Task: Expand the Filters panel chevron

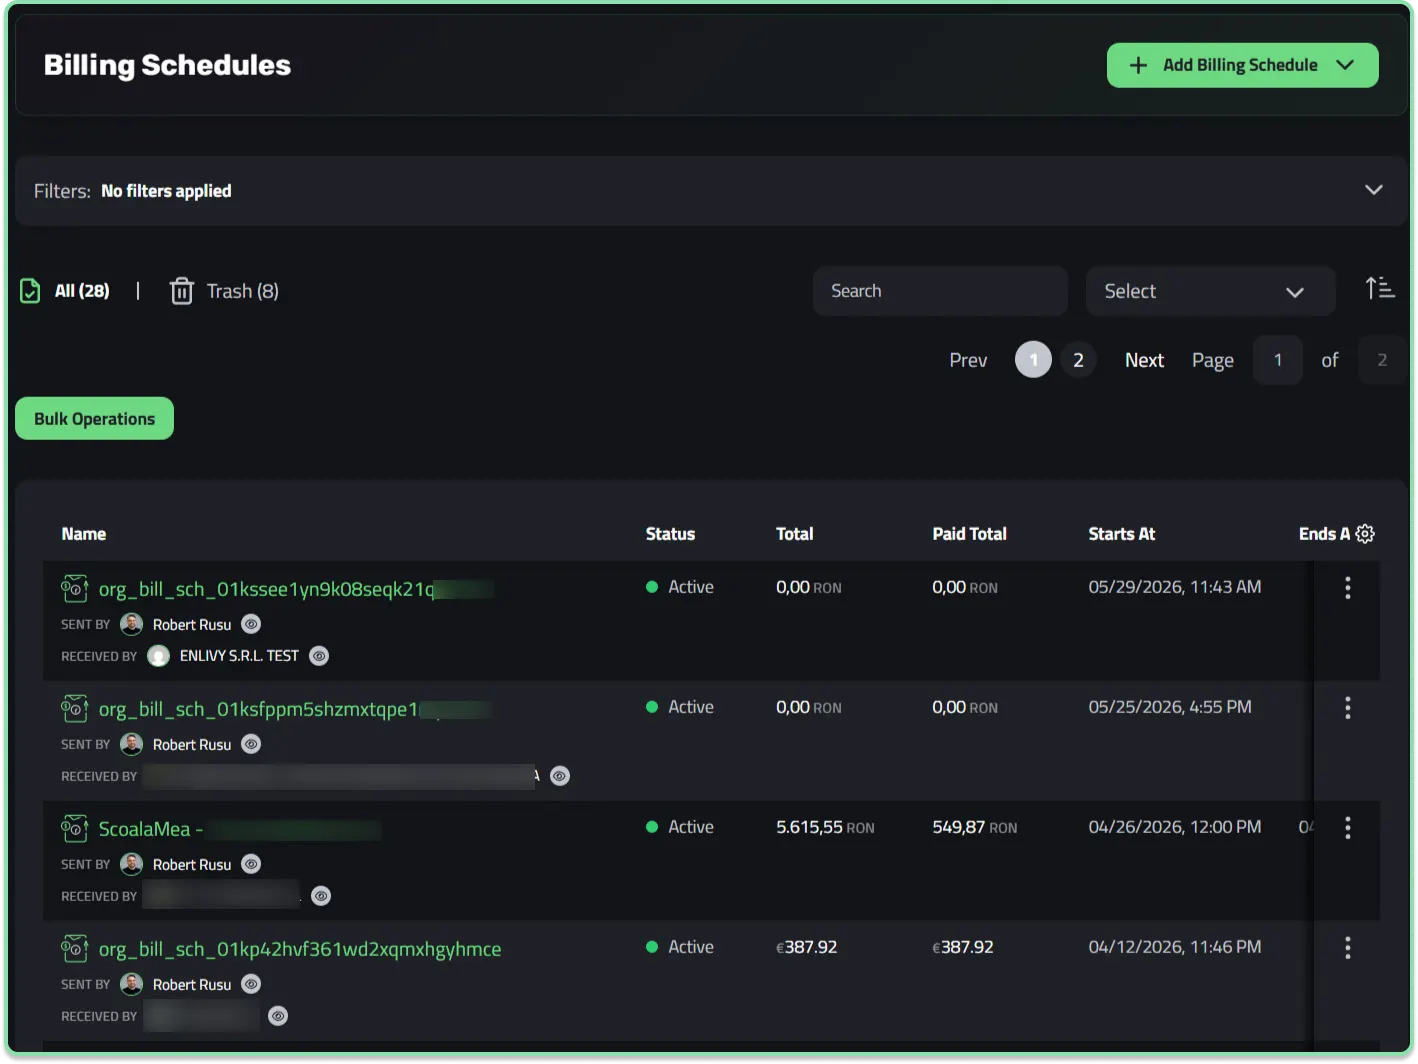Action: point(1374,190)
